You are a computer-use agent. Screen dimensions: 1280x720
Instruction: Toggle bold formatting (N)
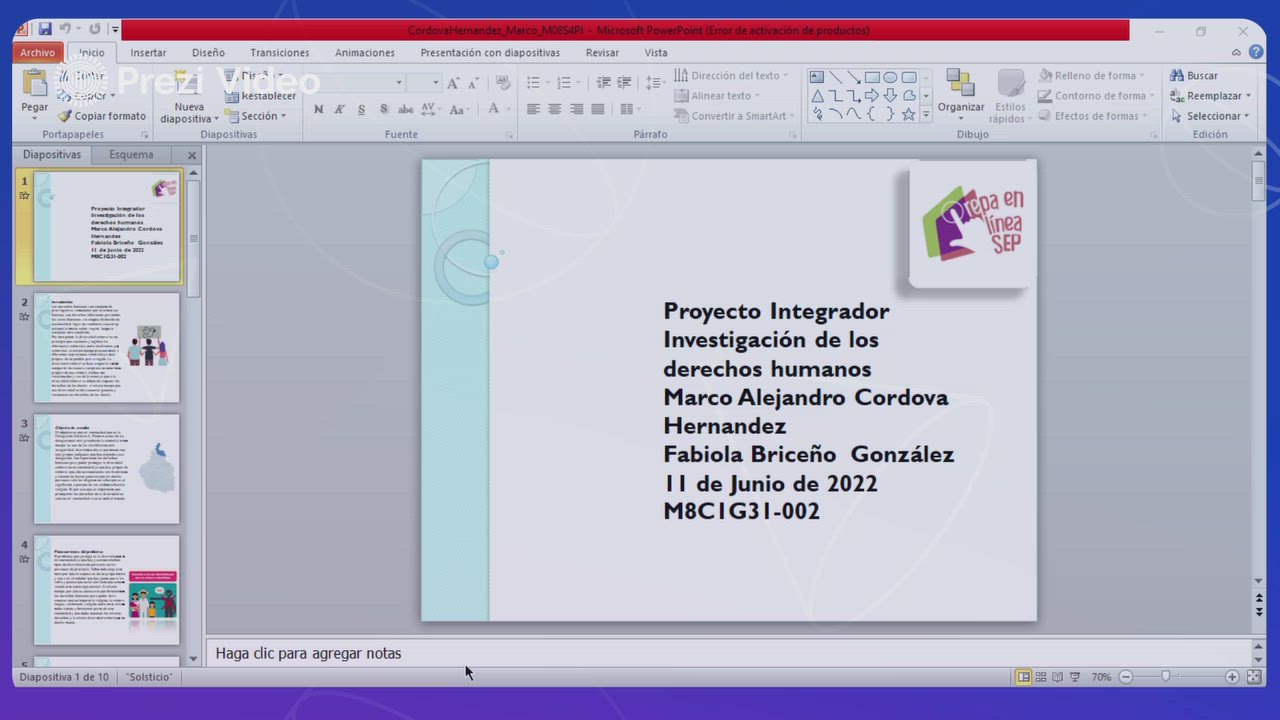(x=318, y=109)
